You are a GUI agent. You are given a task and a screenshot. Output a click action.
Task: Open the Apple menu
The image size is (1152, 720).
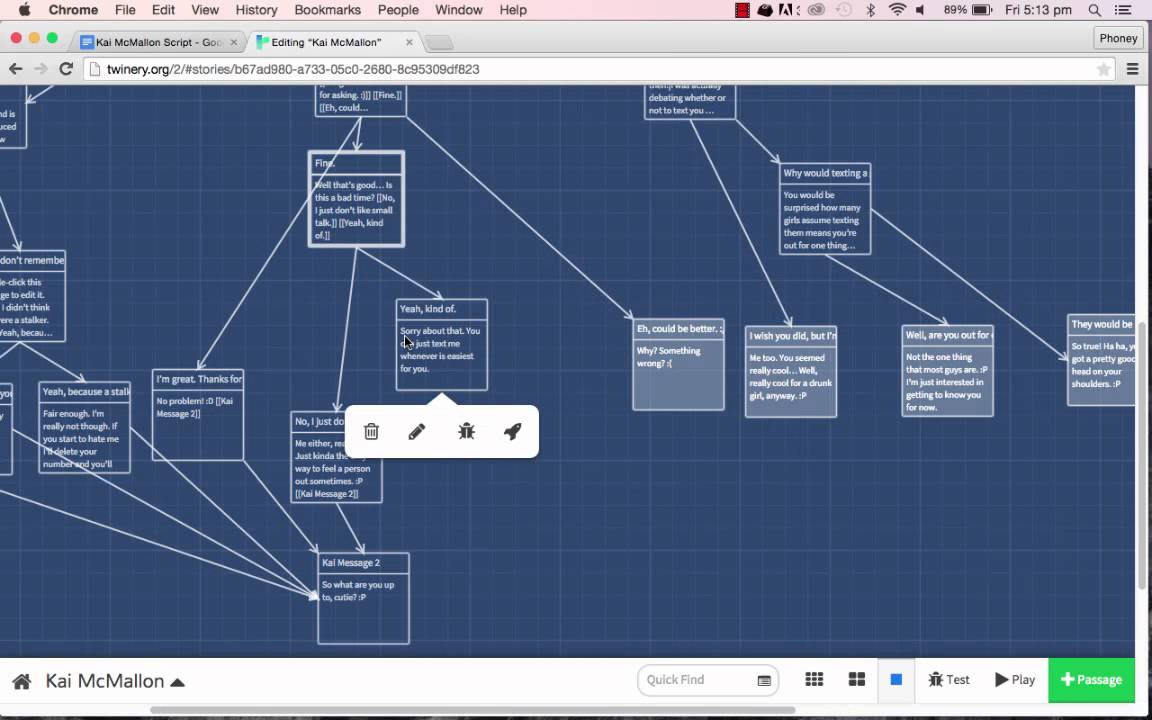click(24, 10)
